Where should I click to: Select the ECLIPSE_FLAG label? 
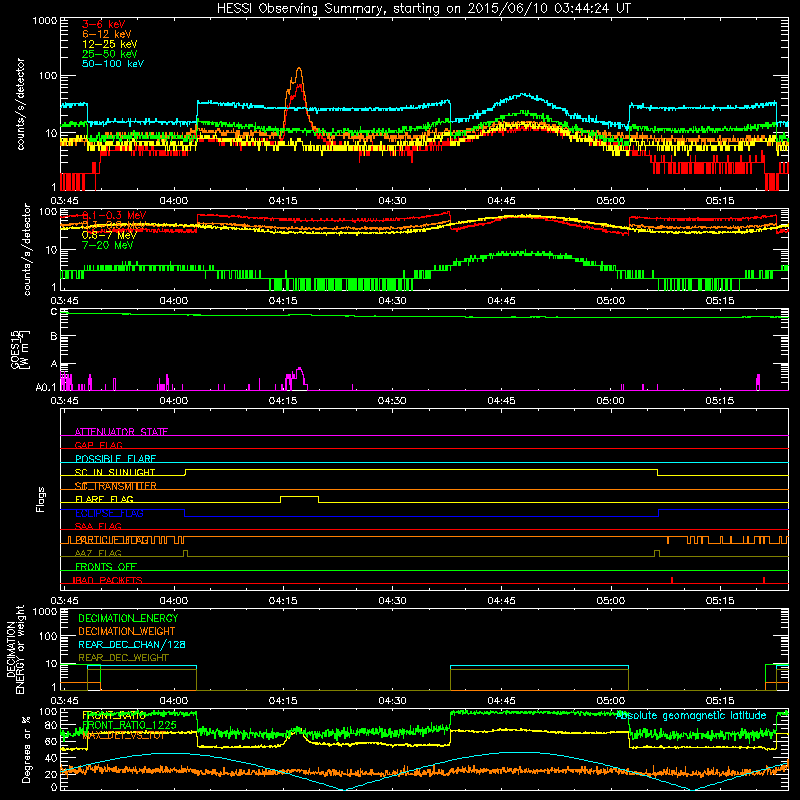point(109,513)
